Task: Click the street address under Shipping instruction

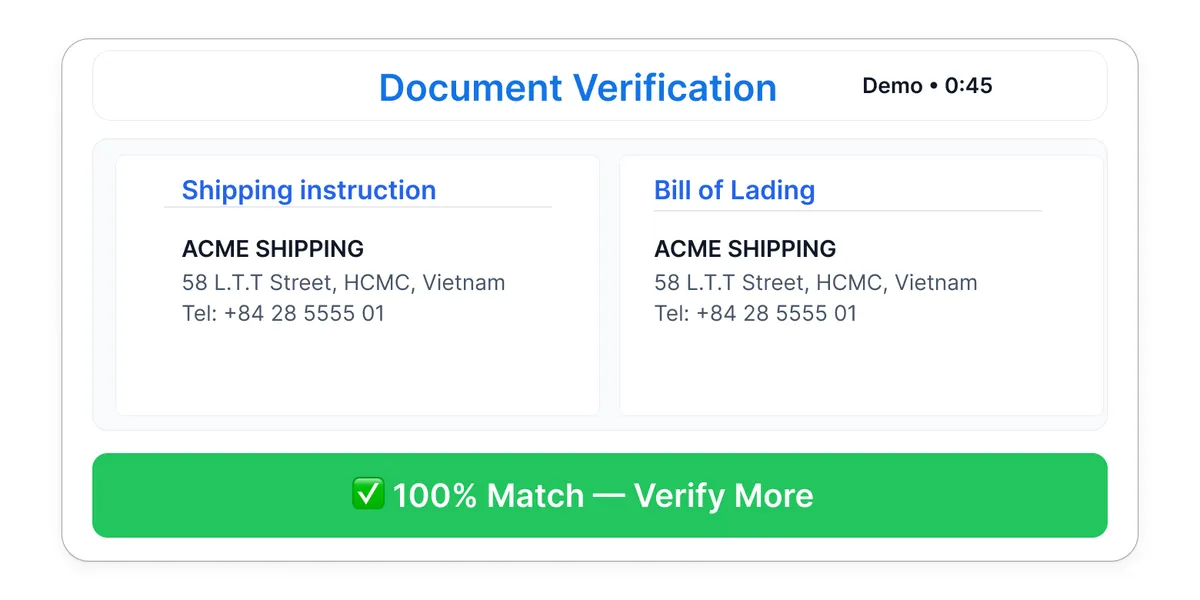Action: click(343, 282)
